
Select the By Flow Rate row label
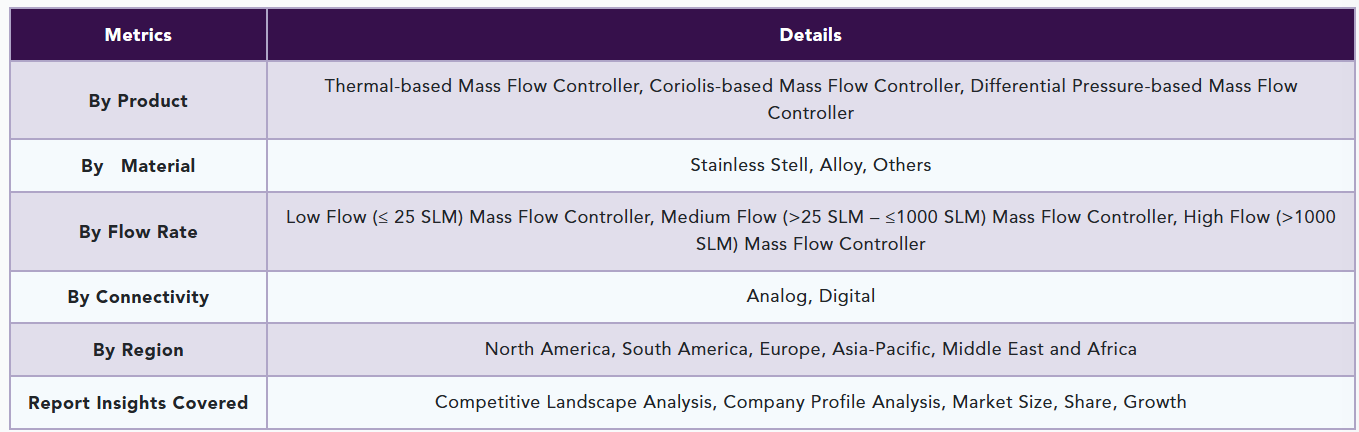pos(138,232)
